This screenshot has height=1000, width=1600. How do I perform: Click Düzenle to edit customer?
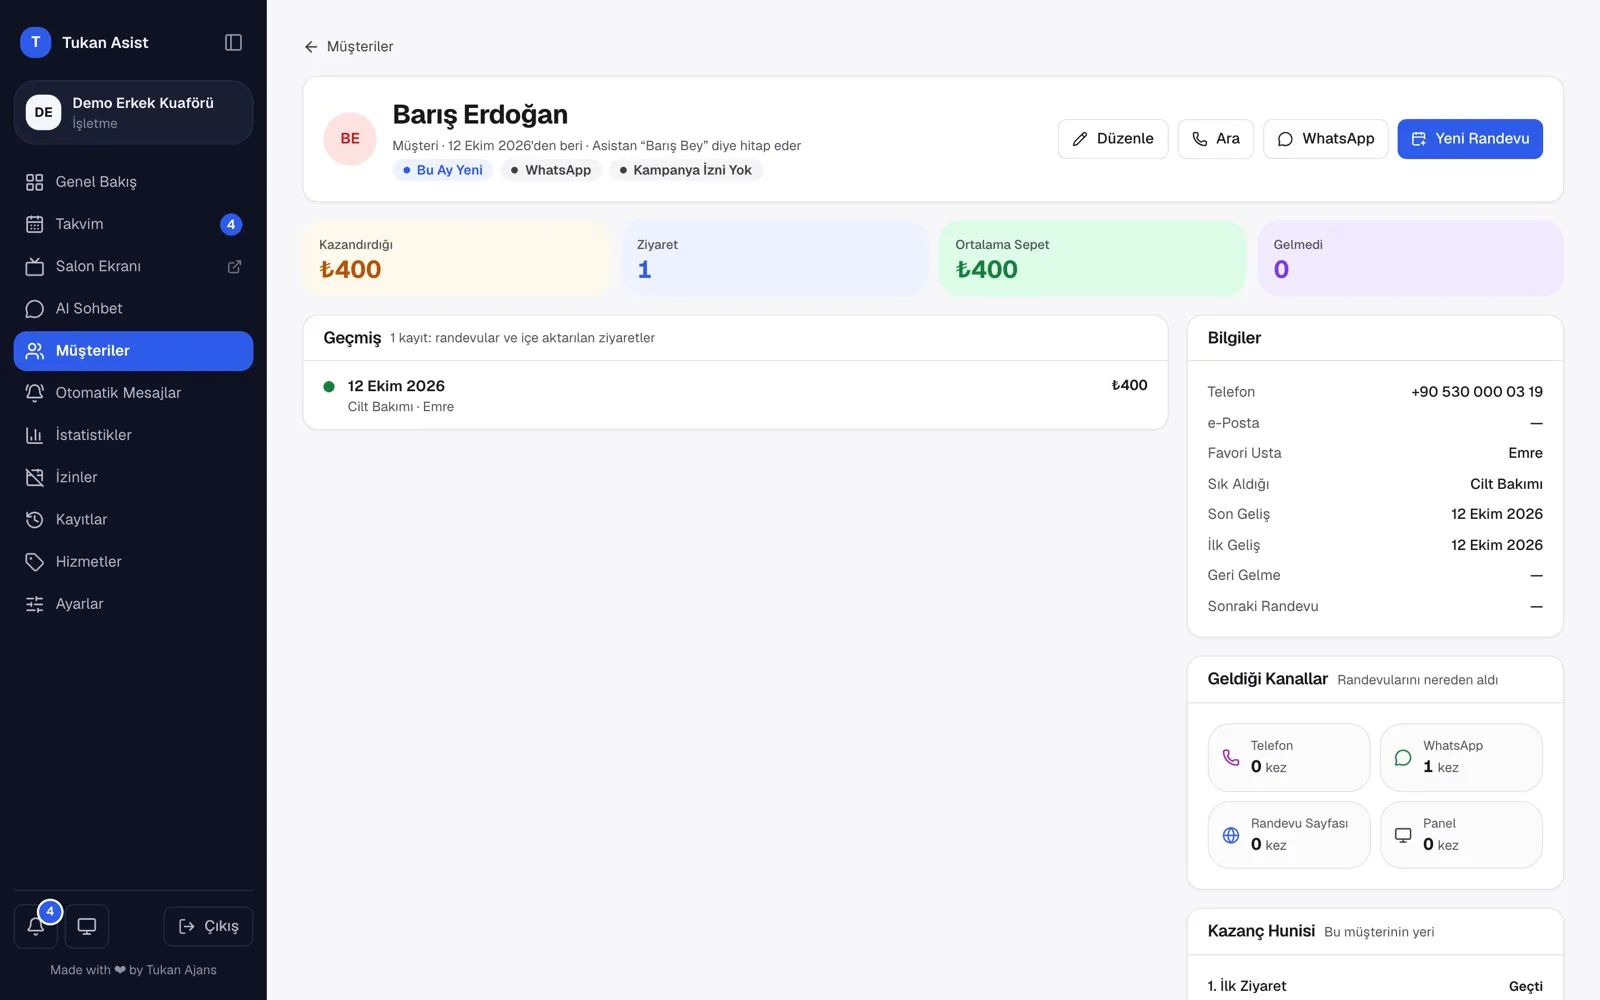pos(1113,139)
